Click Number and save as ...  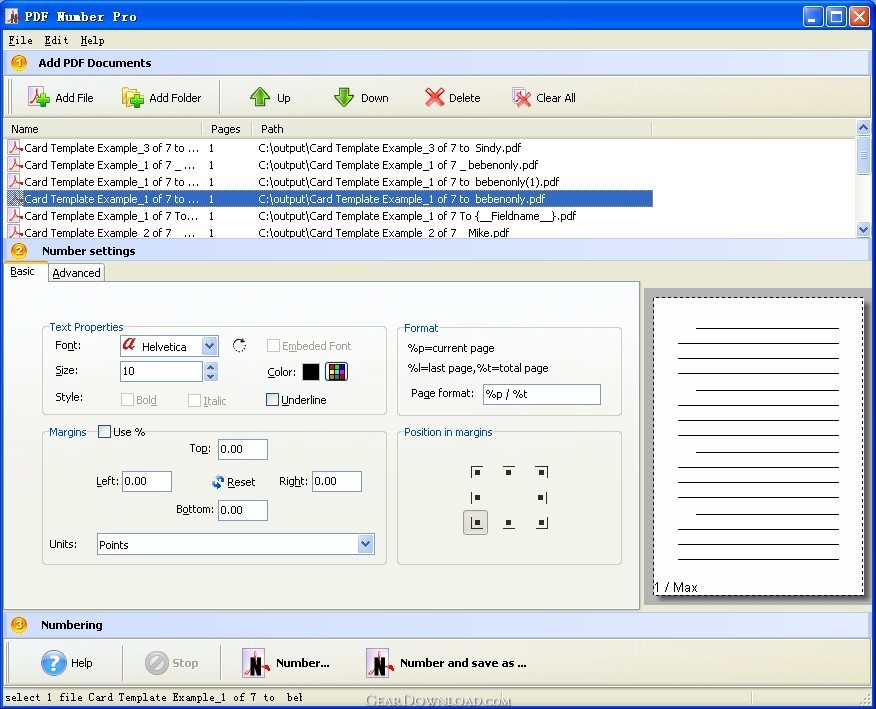pos(446,663)
